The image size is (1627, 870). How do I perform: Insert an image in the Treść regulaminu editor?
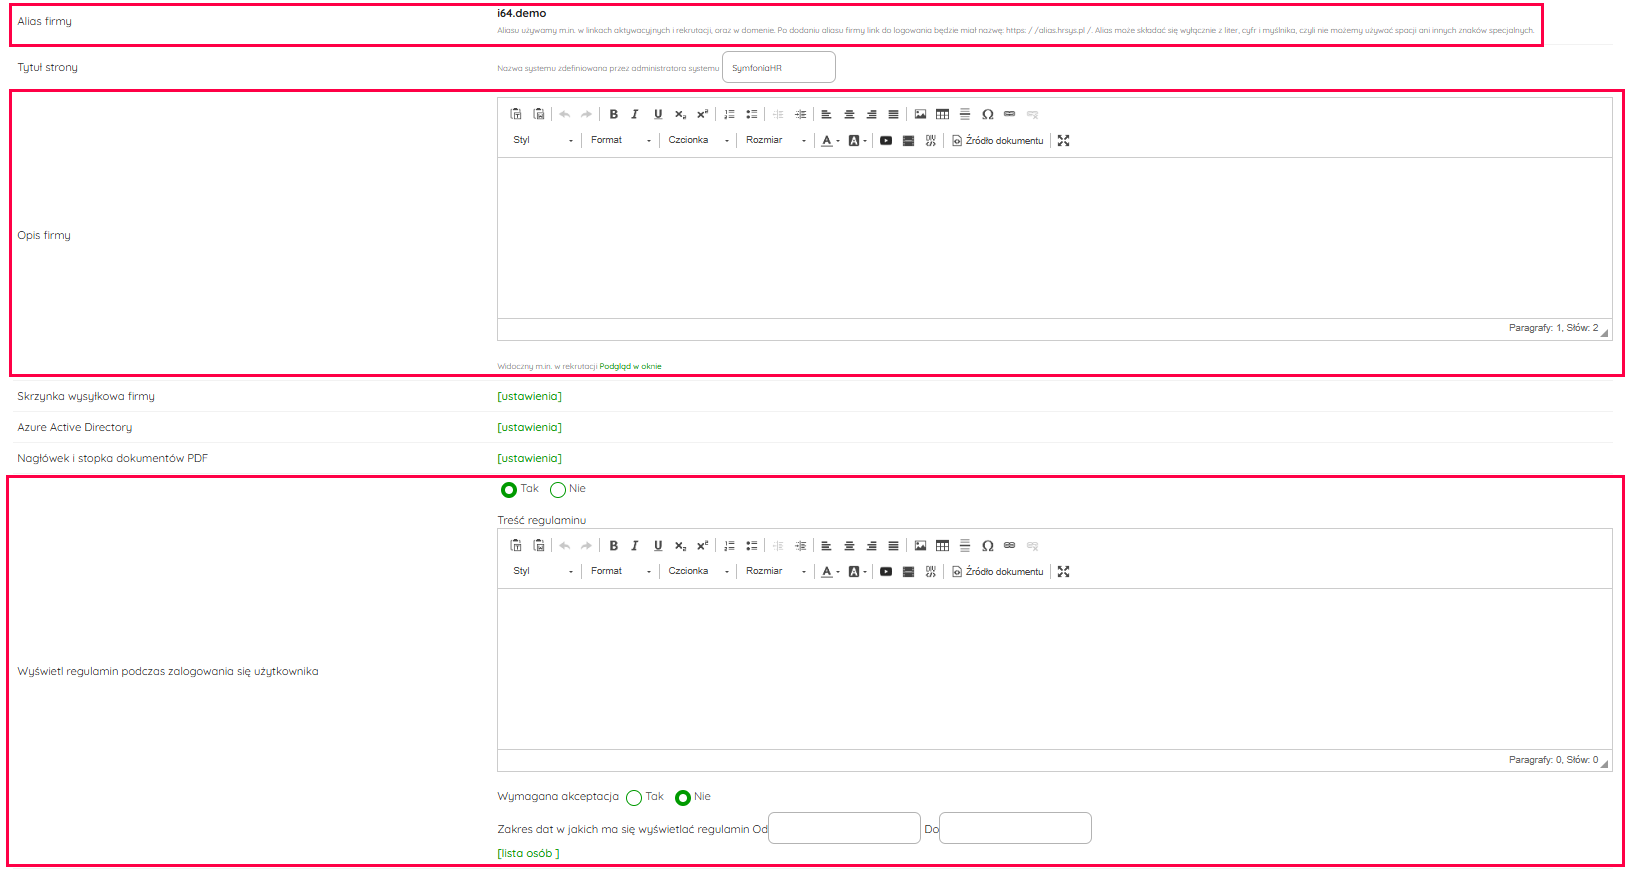pos(920,546)
